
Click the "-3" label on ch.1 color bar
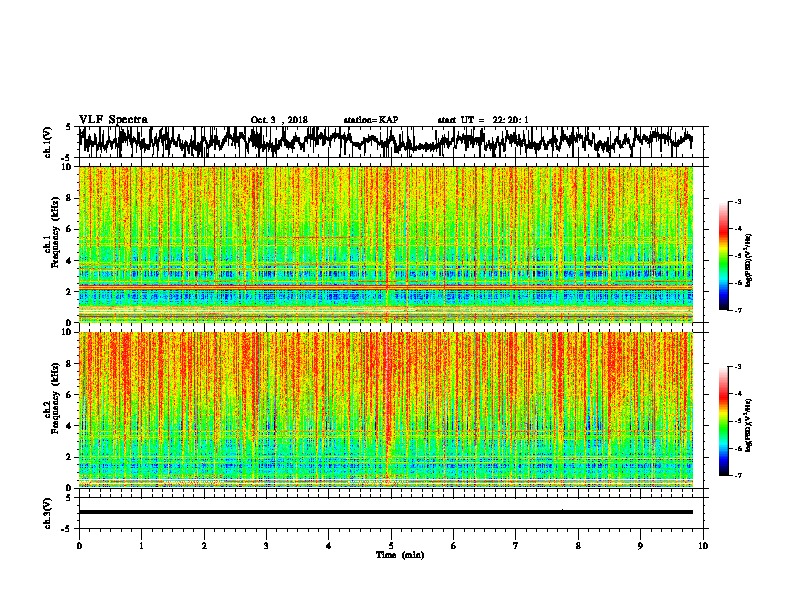738,202
